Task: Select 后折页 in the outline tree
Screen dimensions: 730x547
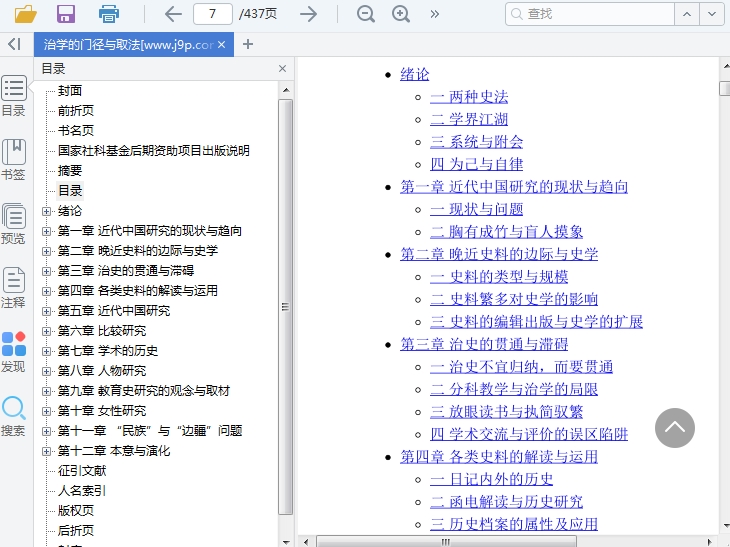Action: coord(76,531)
